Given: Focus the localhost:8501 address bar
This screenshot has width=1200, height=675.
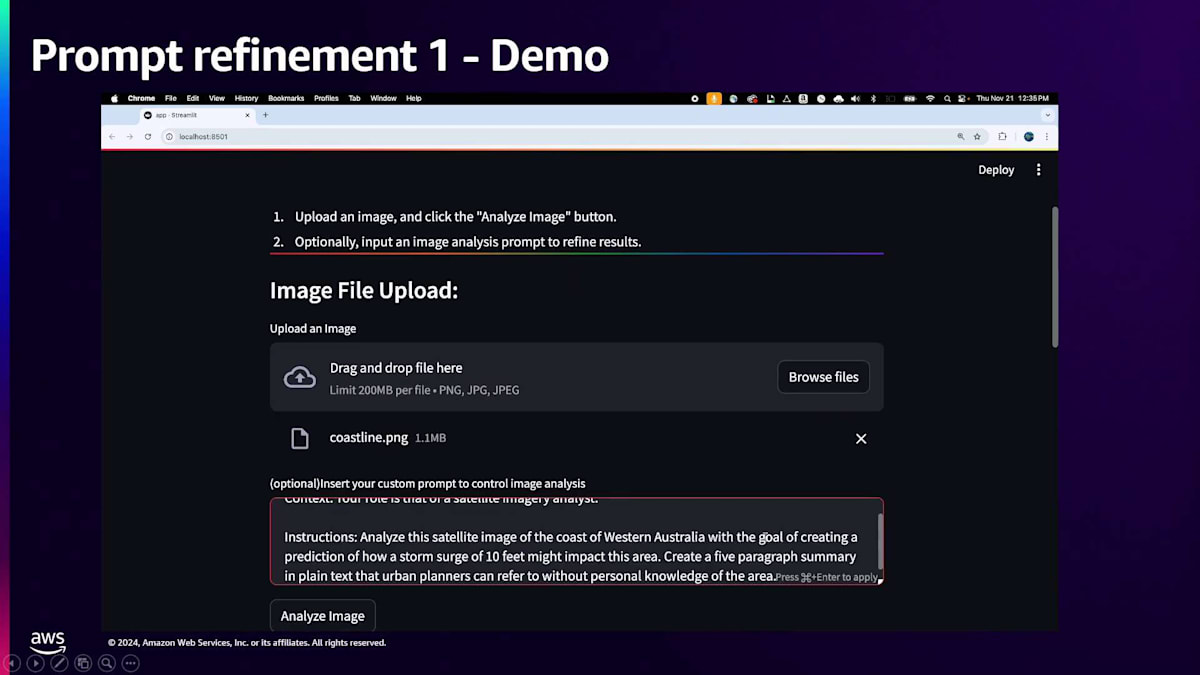Looking at the screenshot, I should (x=575, y=136).
